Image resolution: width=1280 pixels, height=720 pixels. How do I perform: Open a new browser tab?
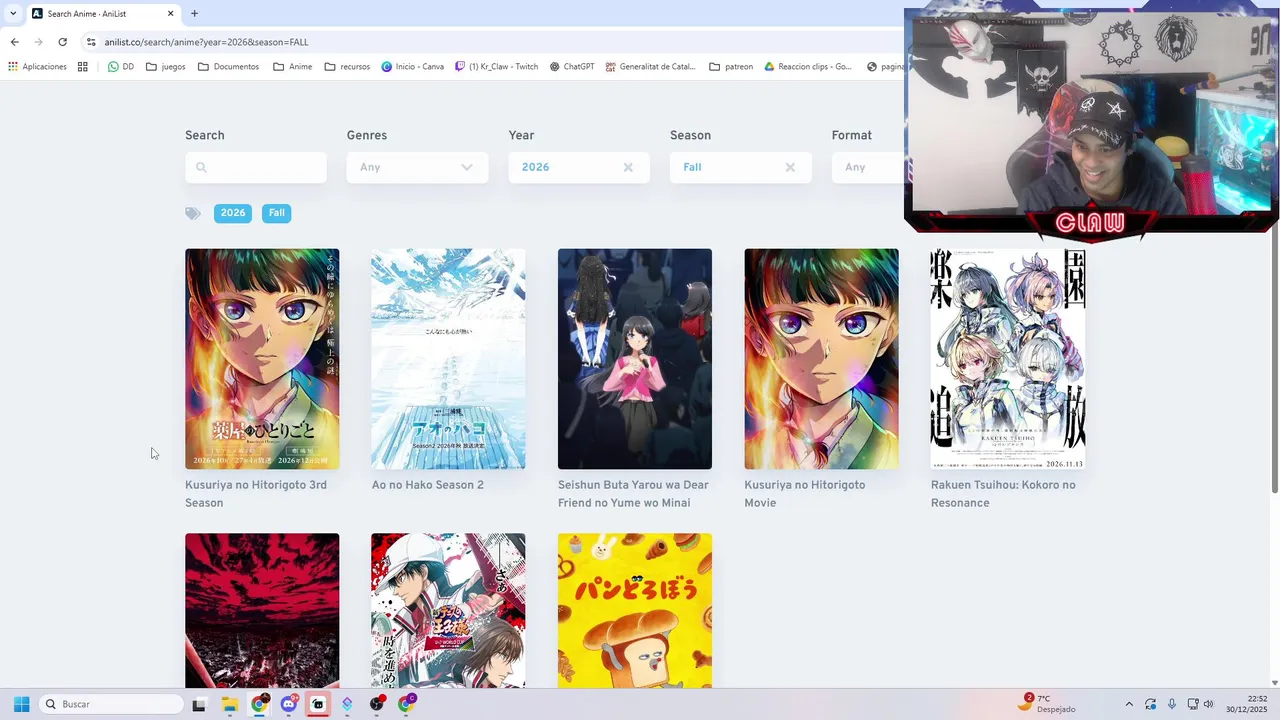coord(194,13)
